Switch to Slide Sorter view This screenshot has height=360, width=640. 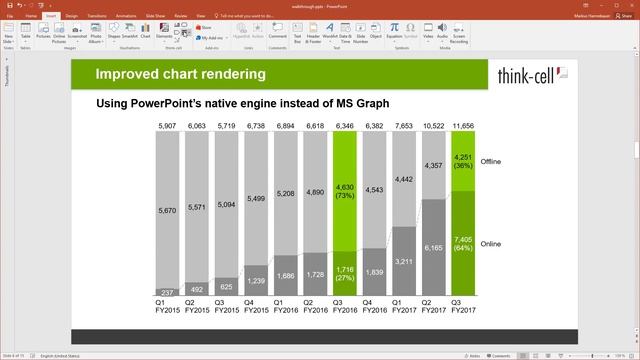pyautogui.click(x=536, y=356)
